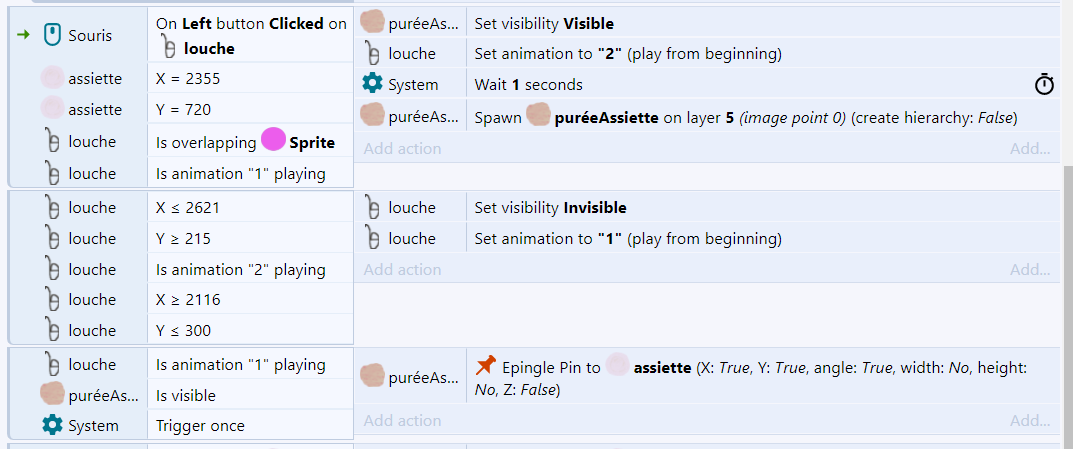Screen dimensions: 1073x449
Task: Click the assiette icon in X = 2355
Action: 52,79
